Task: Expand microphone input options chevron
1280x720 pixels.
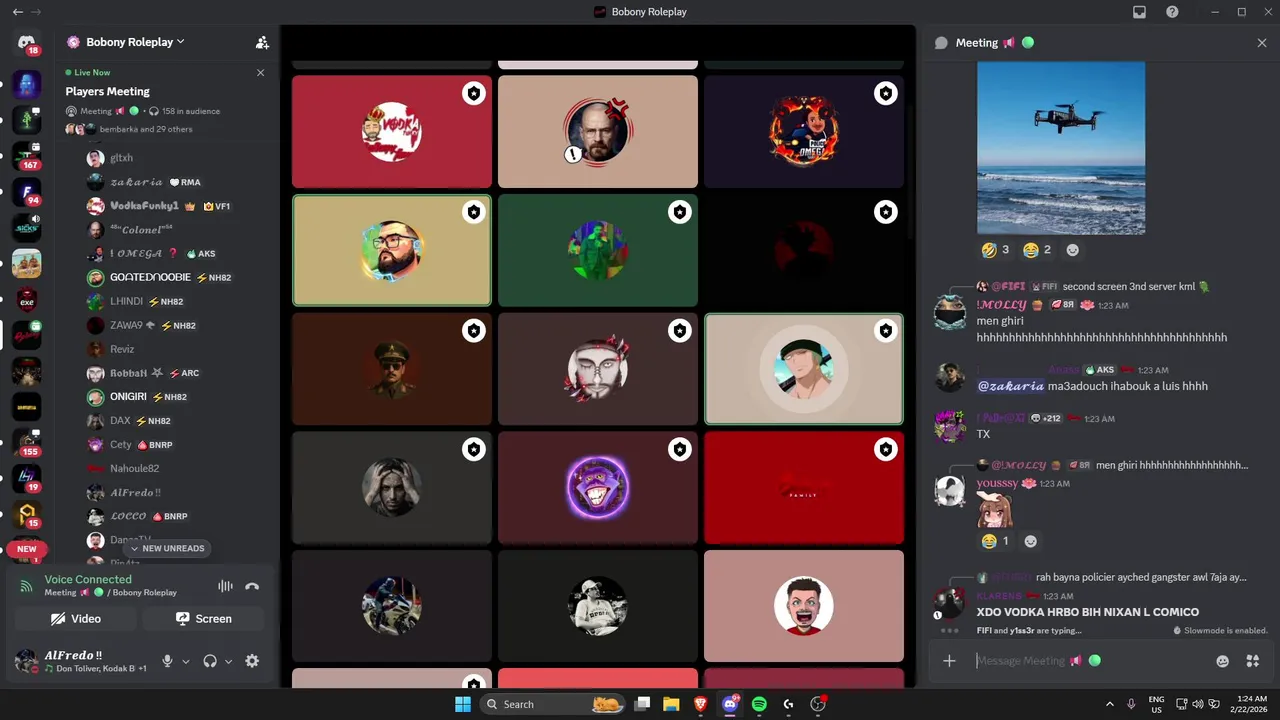Action: point(185,661)
